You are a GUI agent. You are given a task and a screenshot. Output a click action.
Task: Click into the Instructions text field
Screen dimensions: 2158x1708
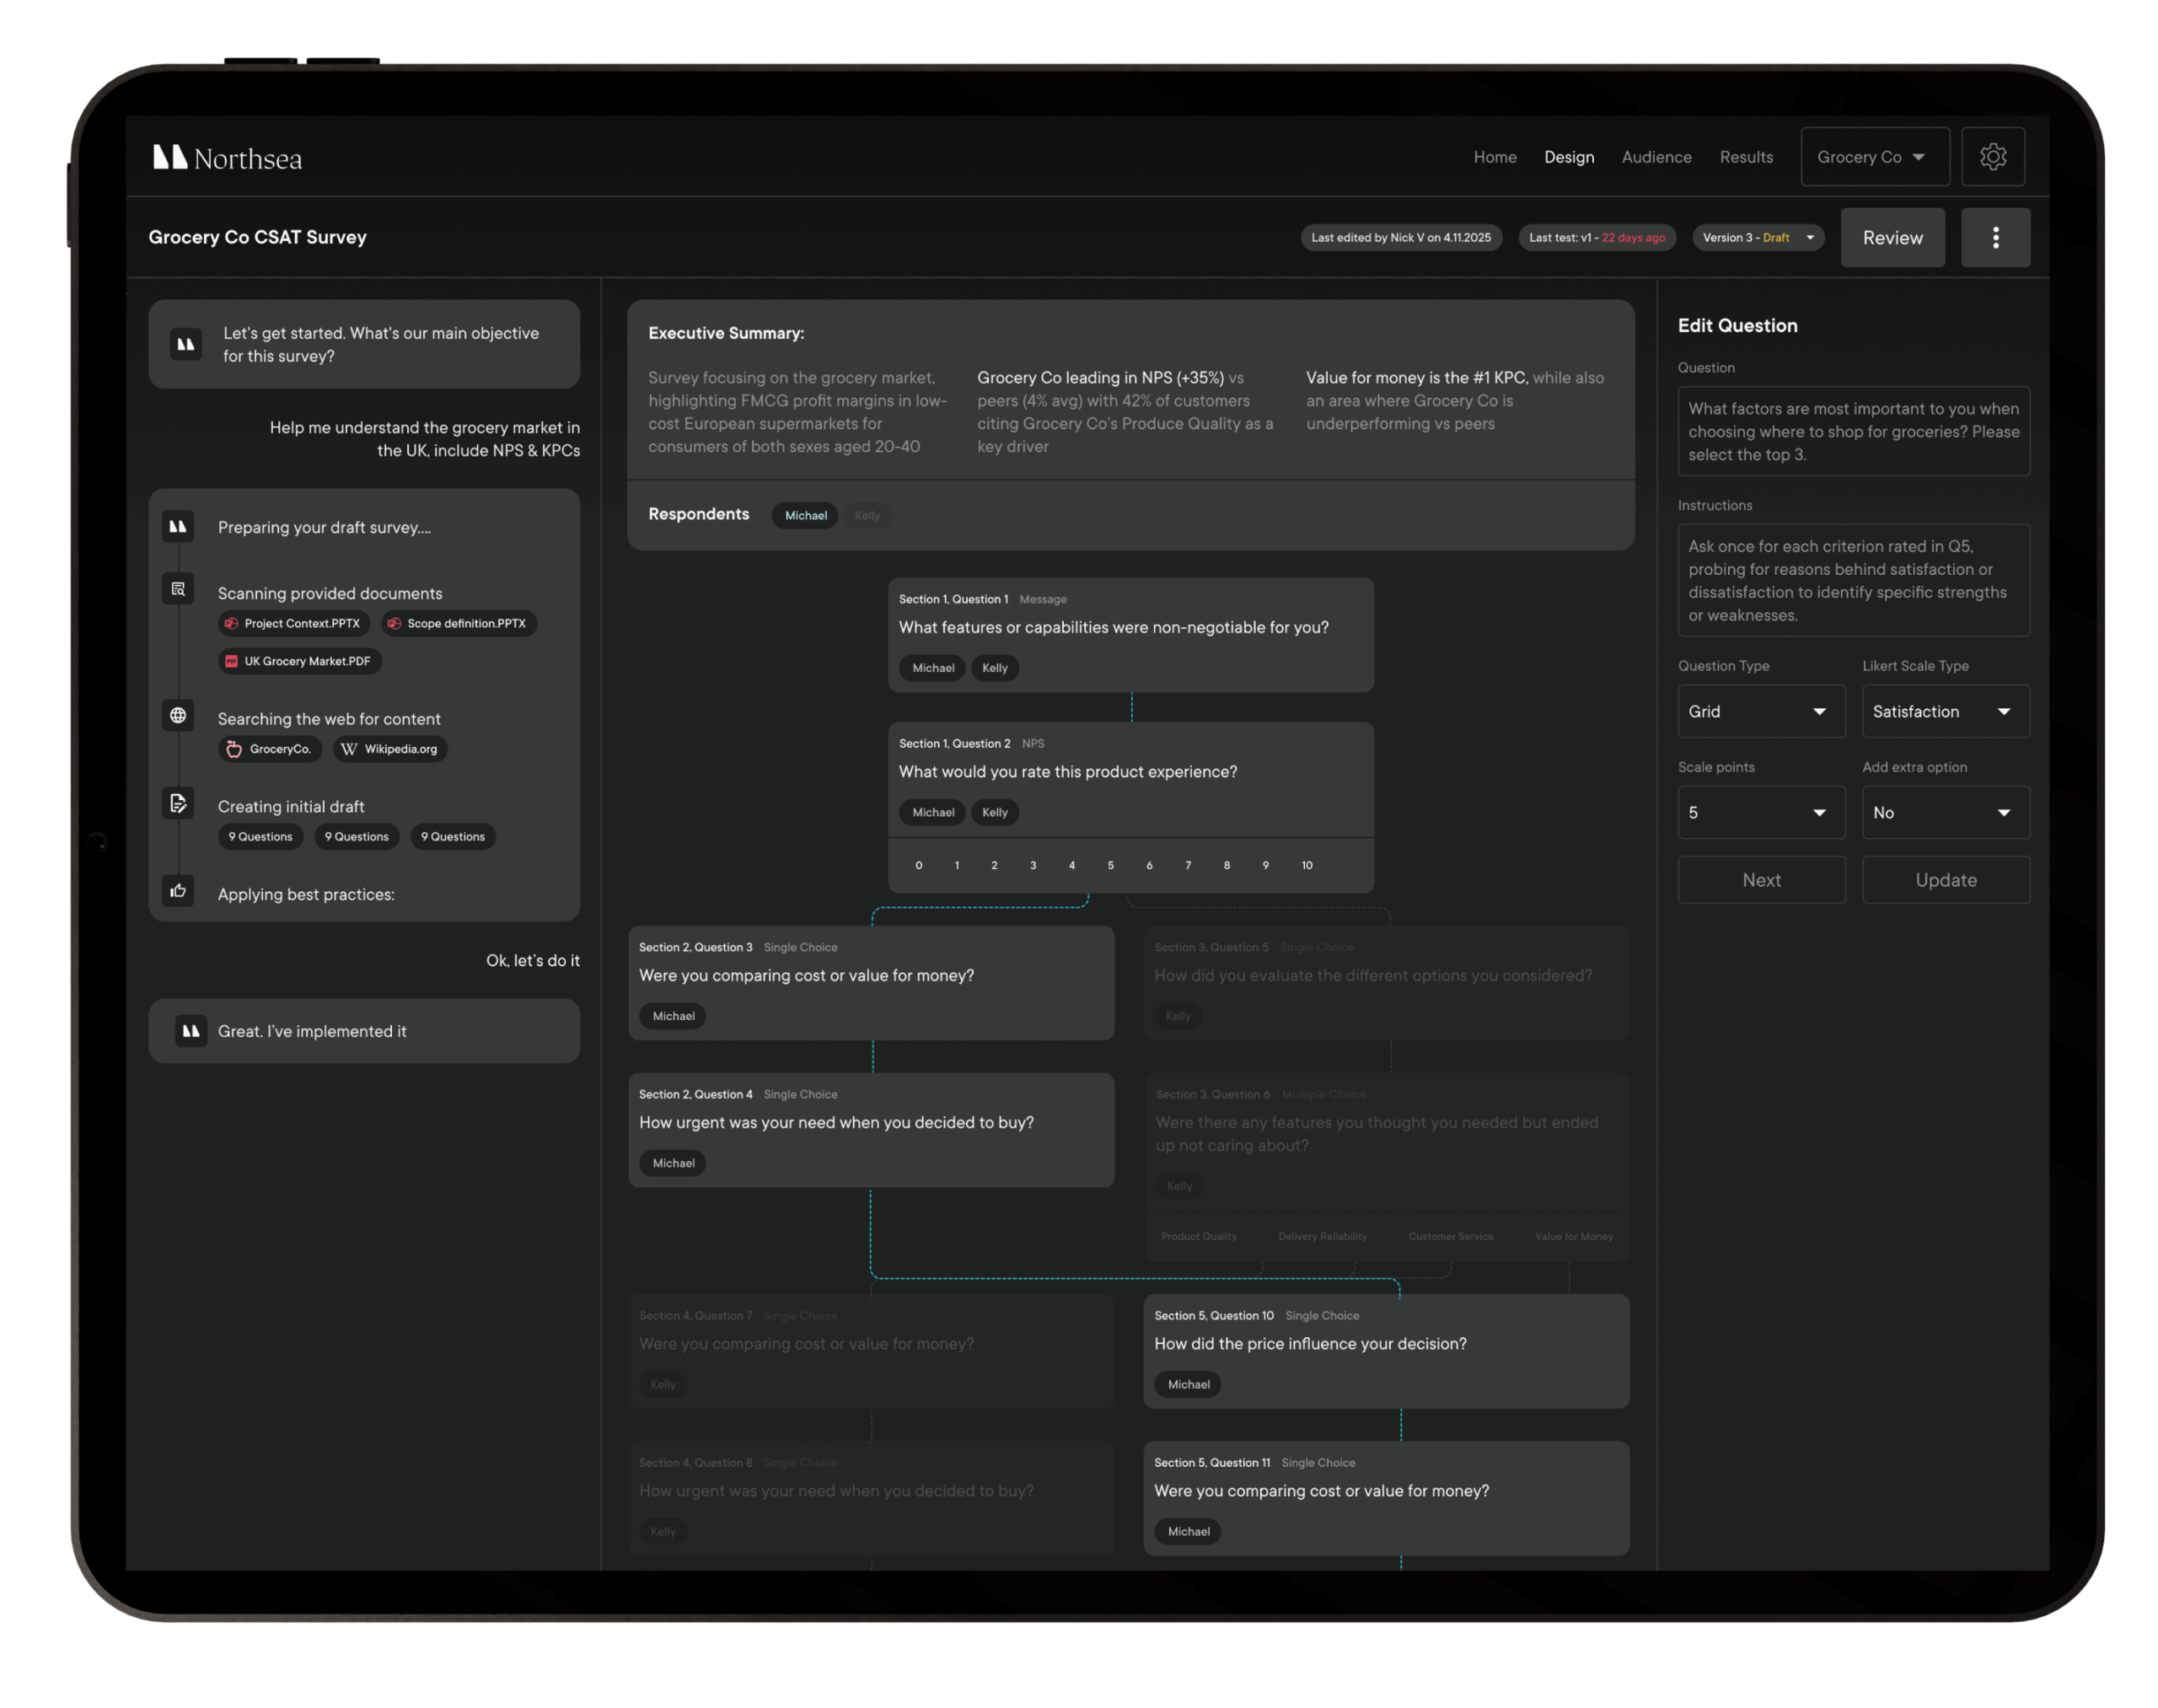click(x=1853, y=581)
